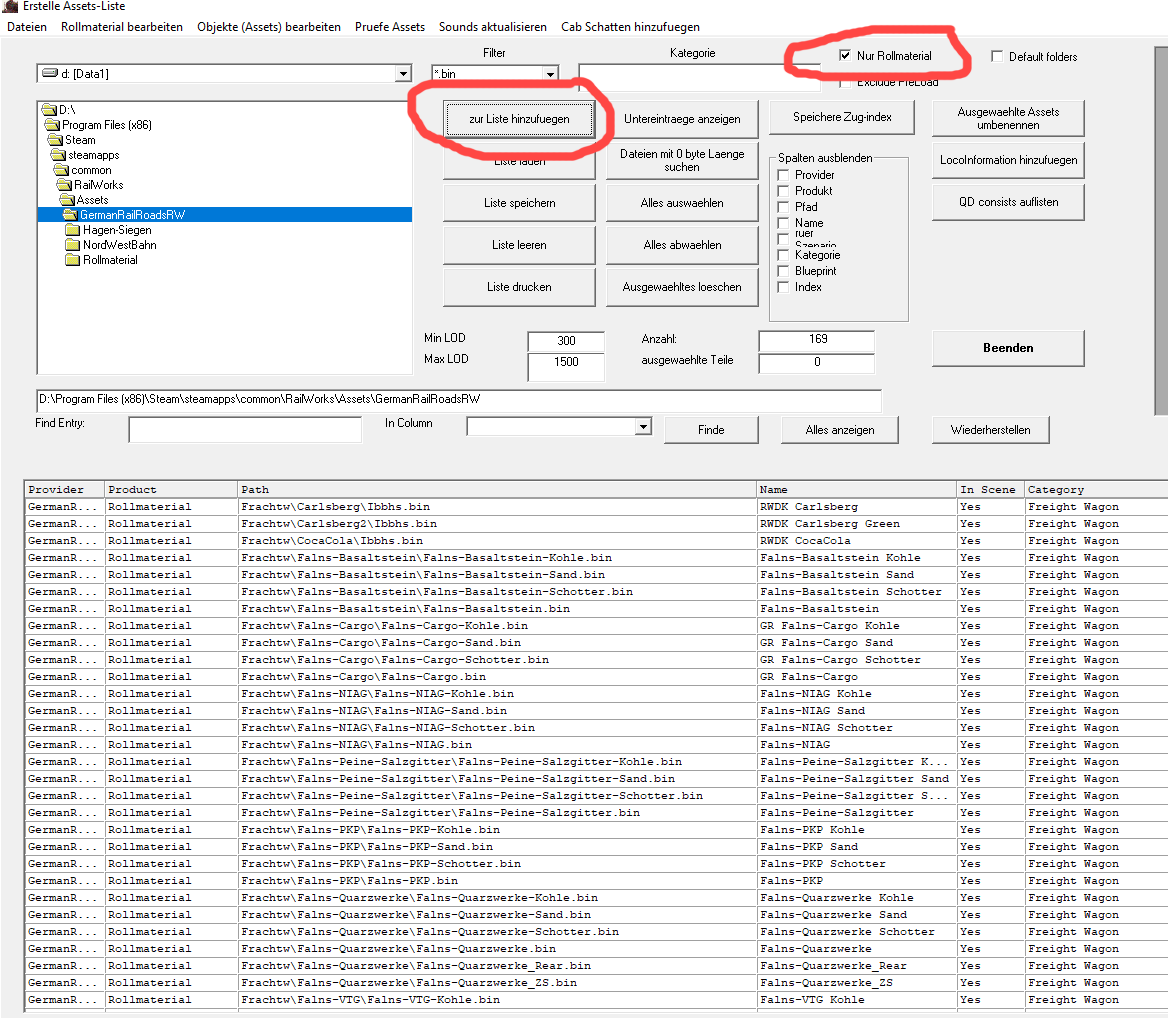Screen dimensions: 1168x1021
Task: Uncheck the Nur Rollmaterial checkbox
Action: tap(845, 57)
